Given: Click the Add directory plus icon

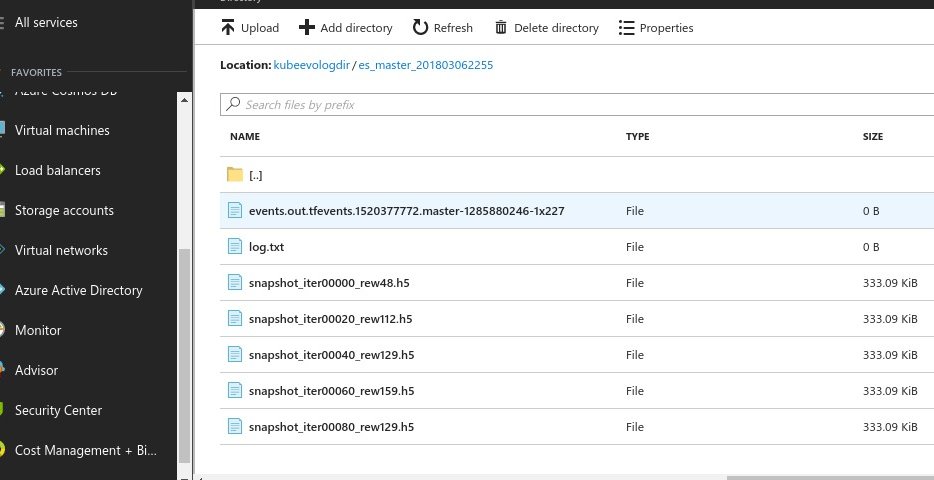Looking at the screenshot, I should [306, 27].
